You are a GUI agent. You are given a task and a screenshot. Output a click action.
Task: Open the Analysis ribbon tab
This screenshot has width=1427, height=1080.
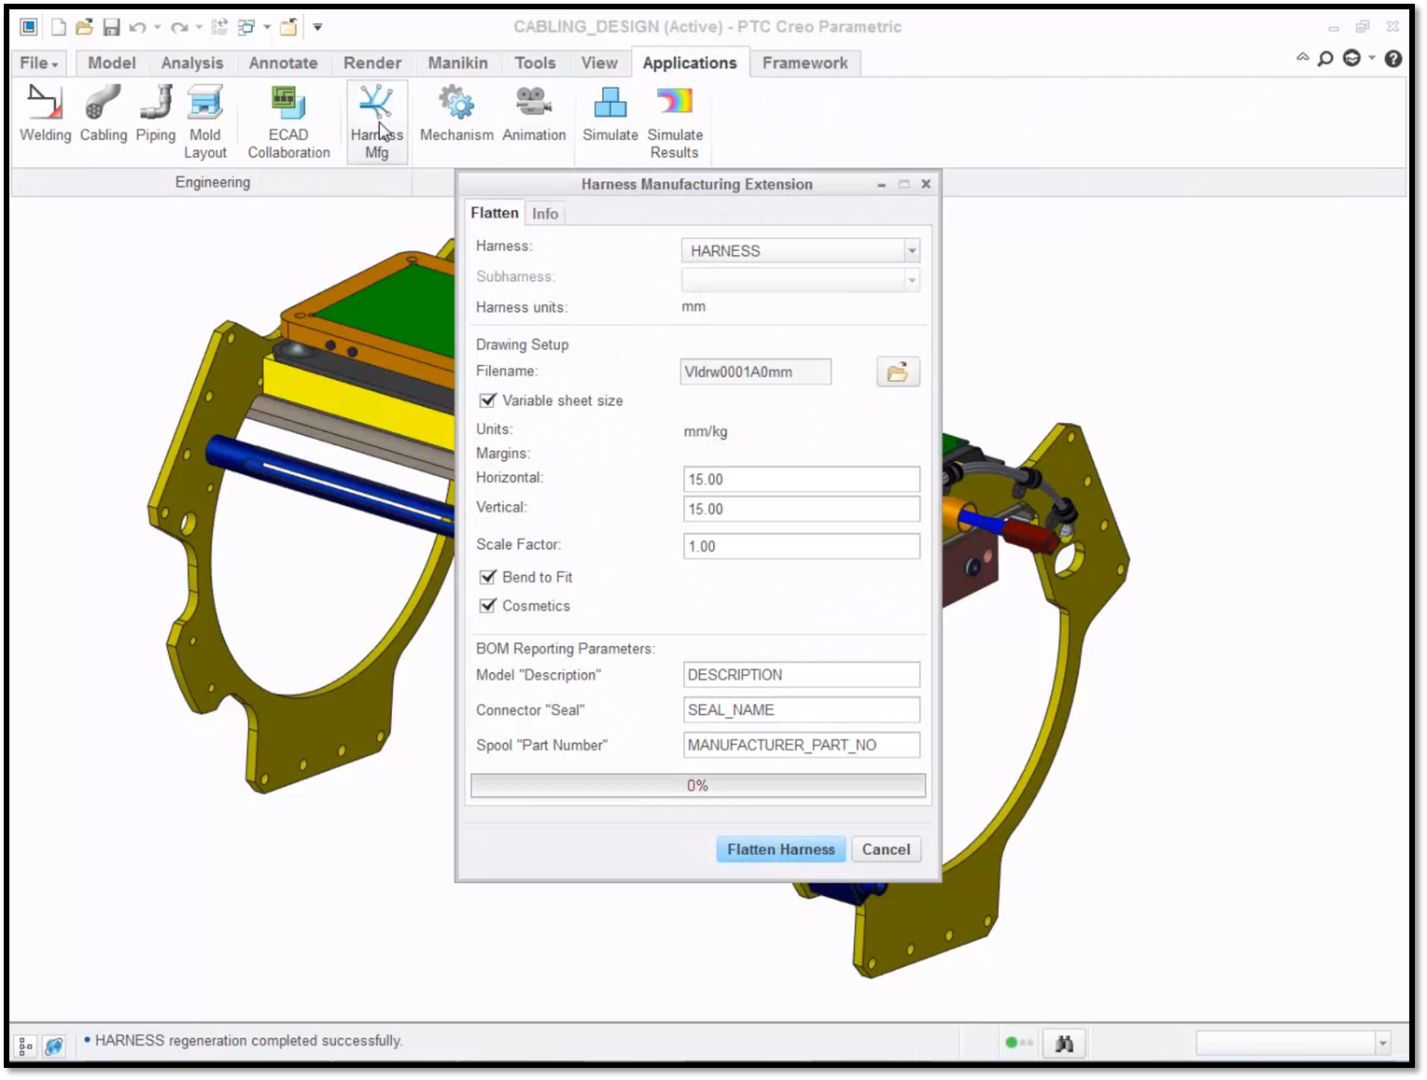192,63
